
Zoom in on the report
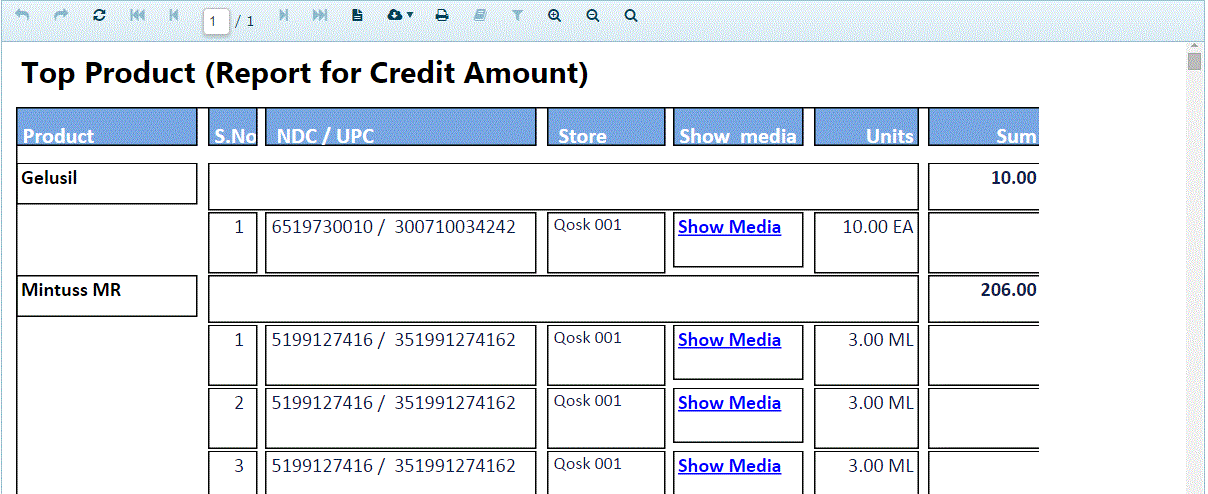[555, 15]
